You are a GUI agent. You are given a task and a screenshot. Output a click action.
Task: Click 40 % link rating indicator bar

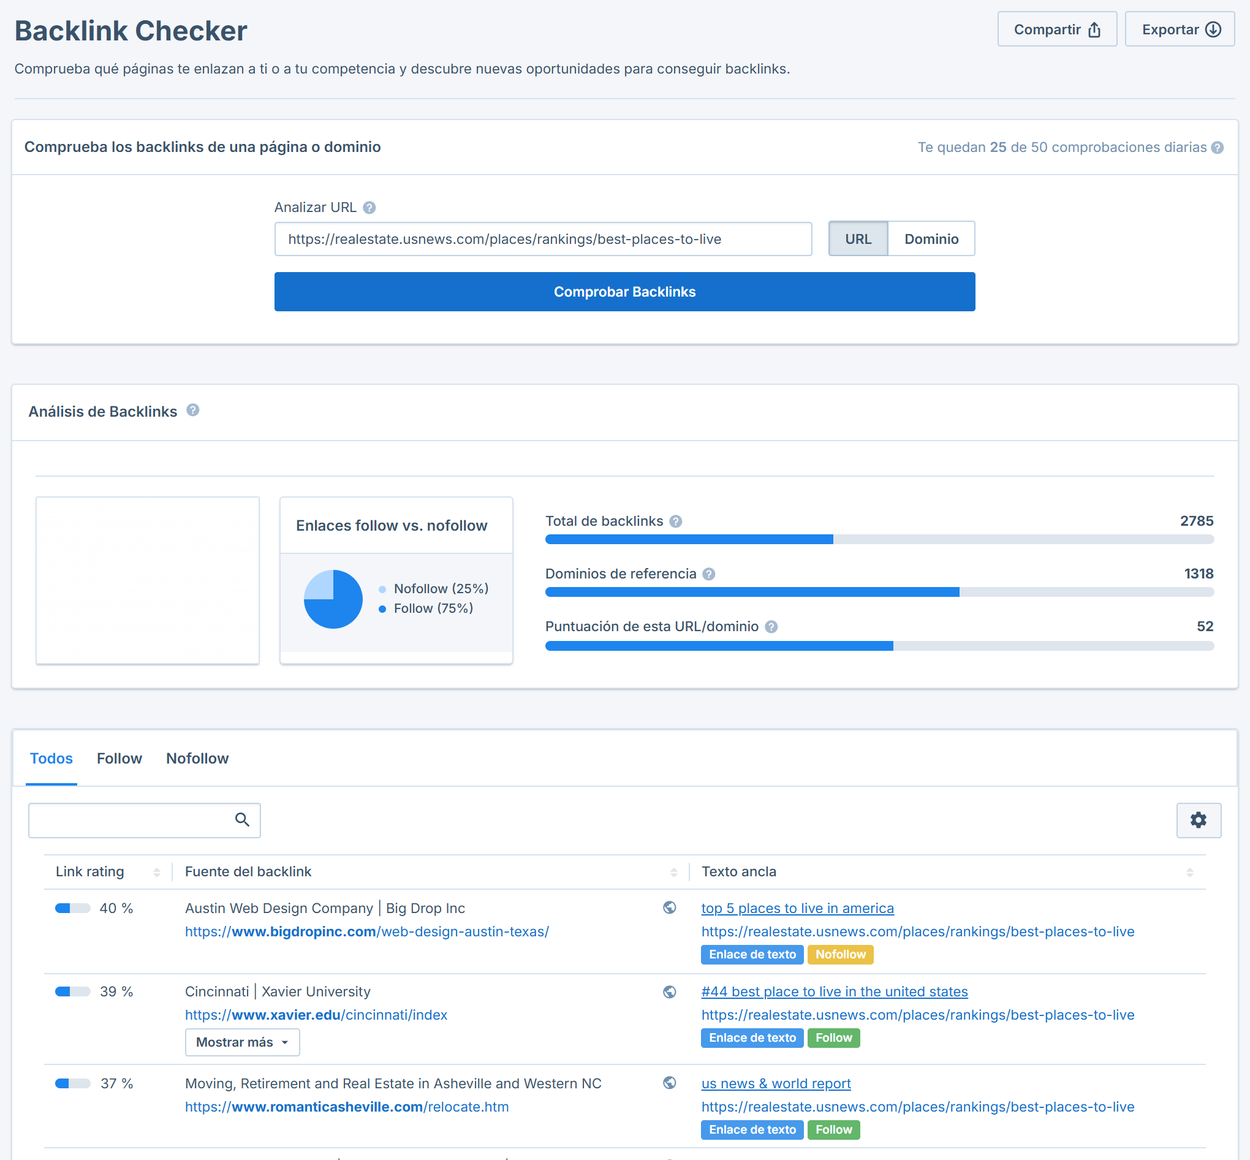coord(73,908)
